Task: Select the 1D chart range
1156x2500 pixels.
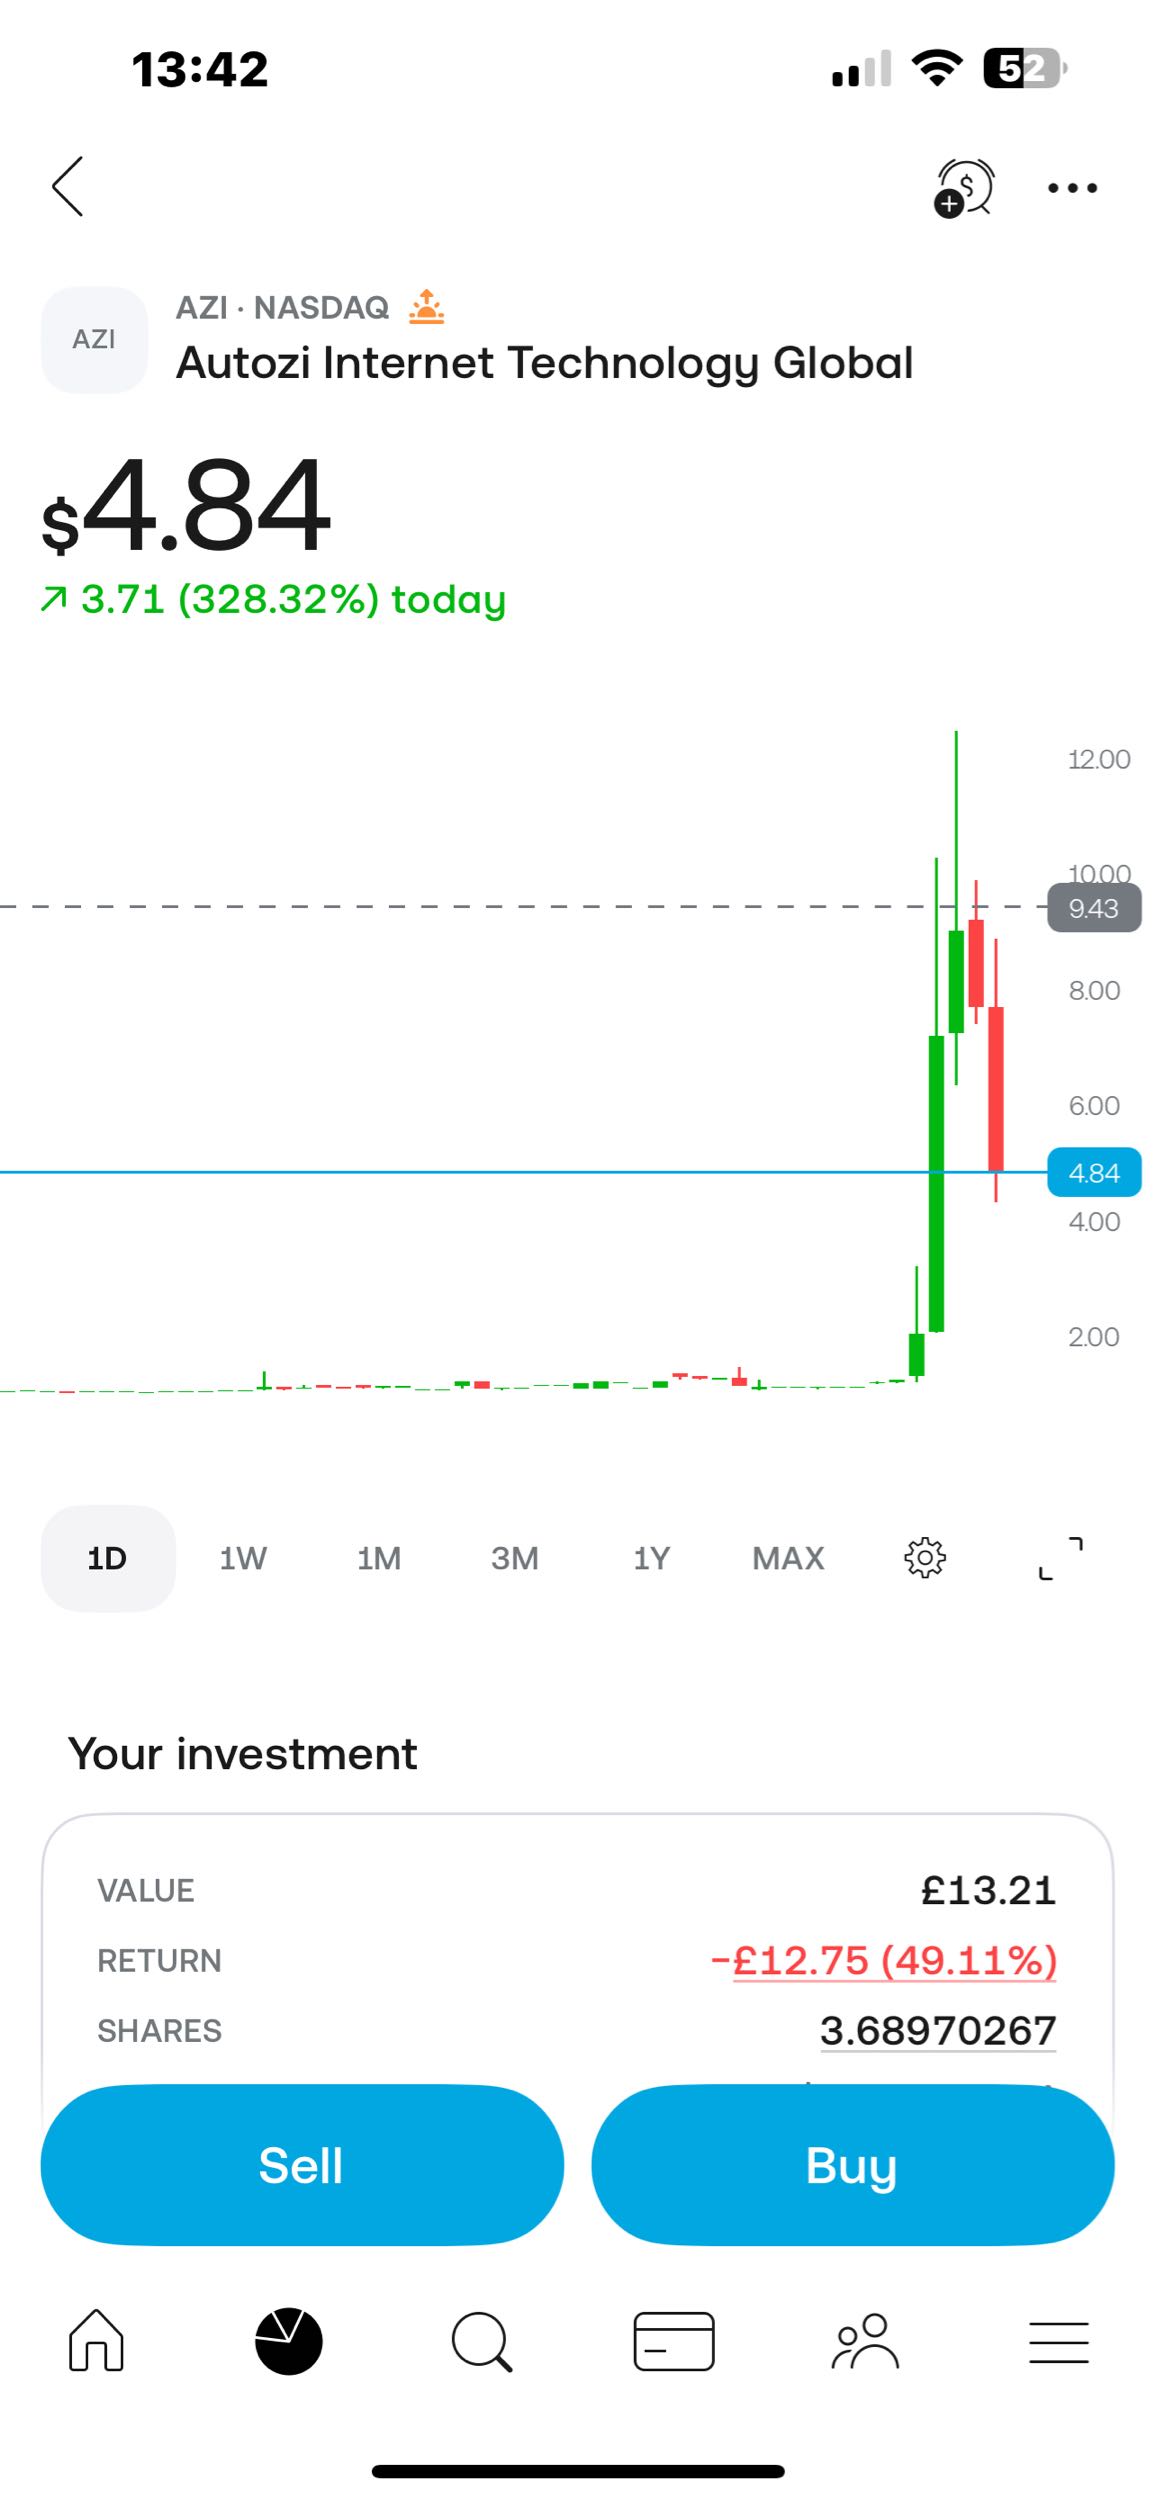Action: 108,1557
